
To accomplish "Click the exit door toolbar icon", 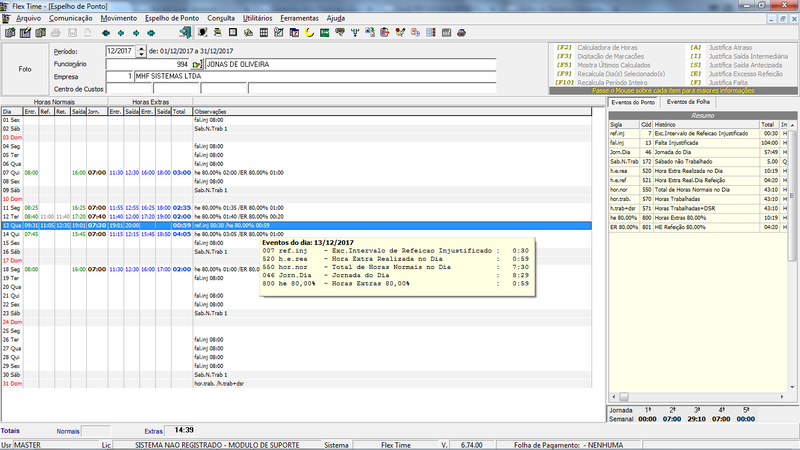I will pos(185,33).
